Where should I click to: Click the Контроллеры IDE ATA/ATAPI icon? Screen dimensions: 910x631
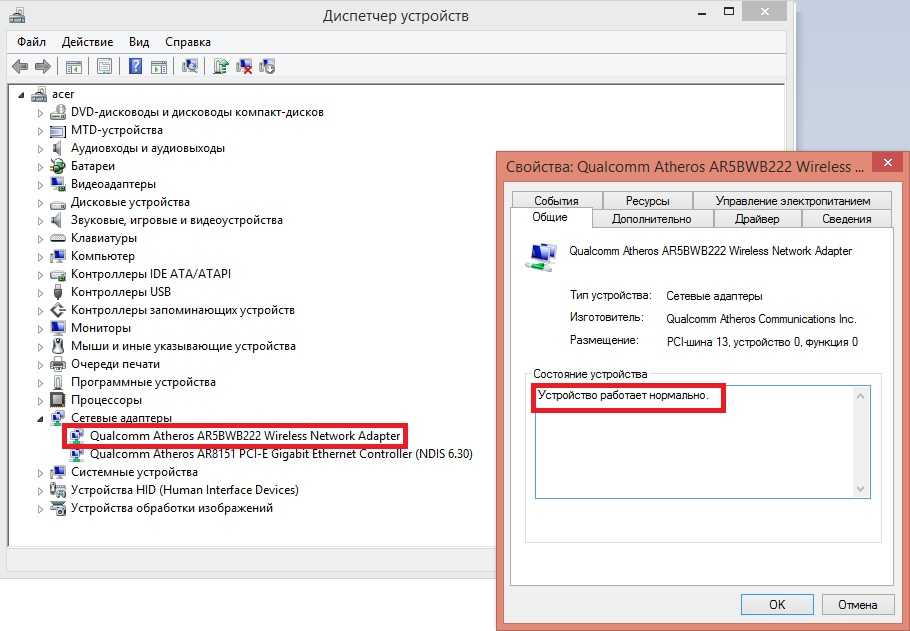click(57, 275)
